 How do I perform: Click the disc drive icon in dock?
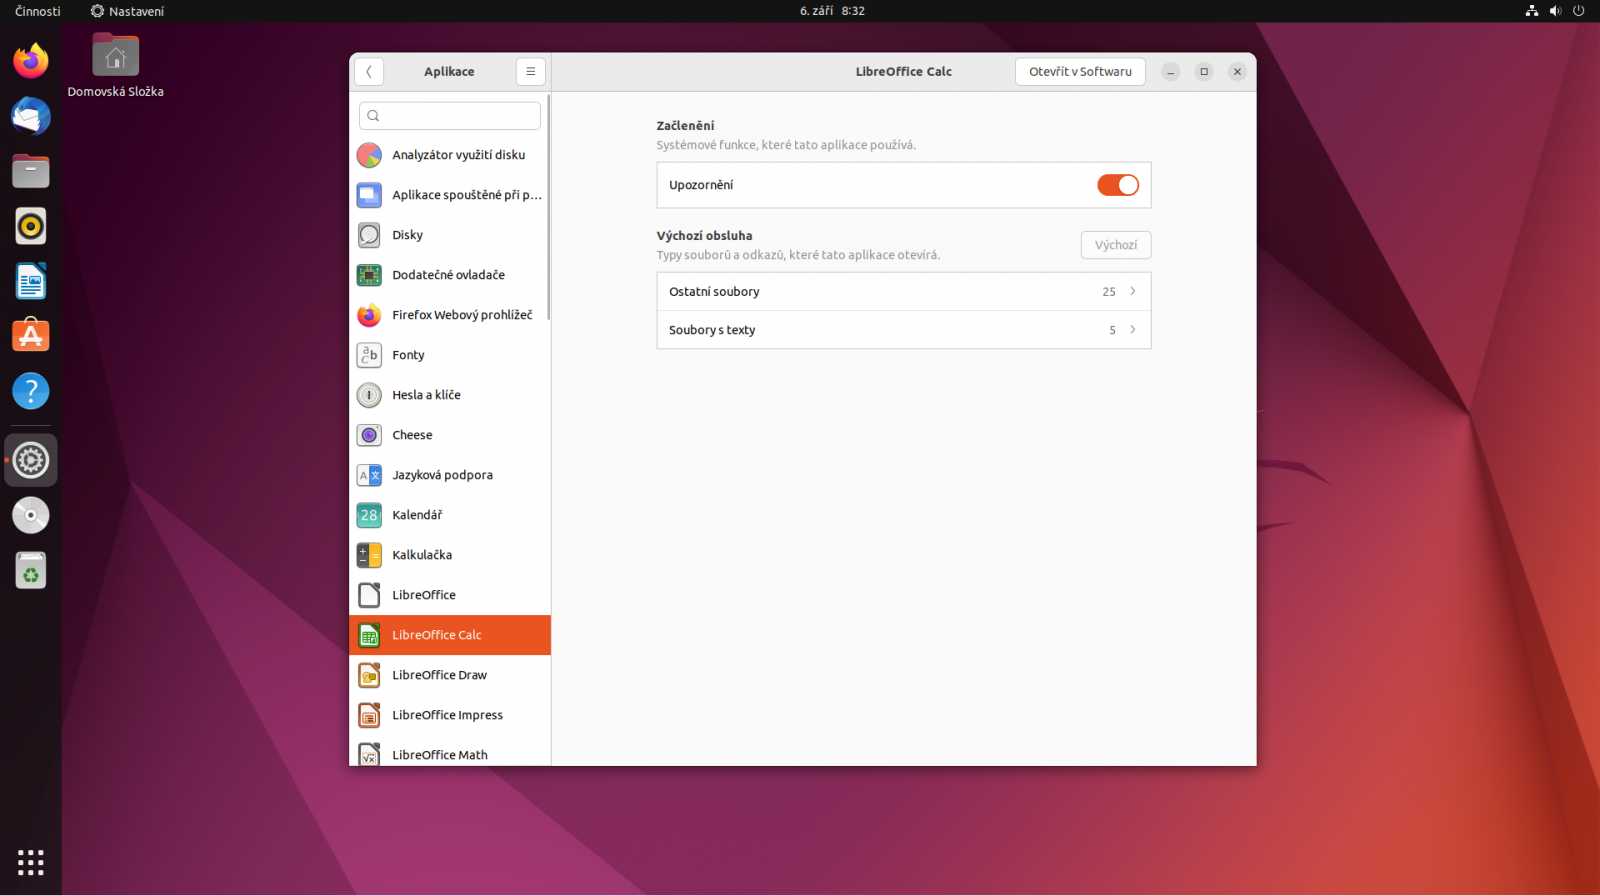click(31, 515)
